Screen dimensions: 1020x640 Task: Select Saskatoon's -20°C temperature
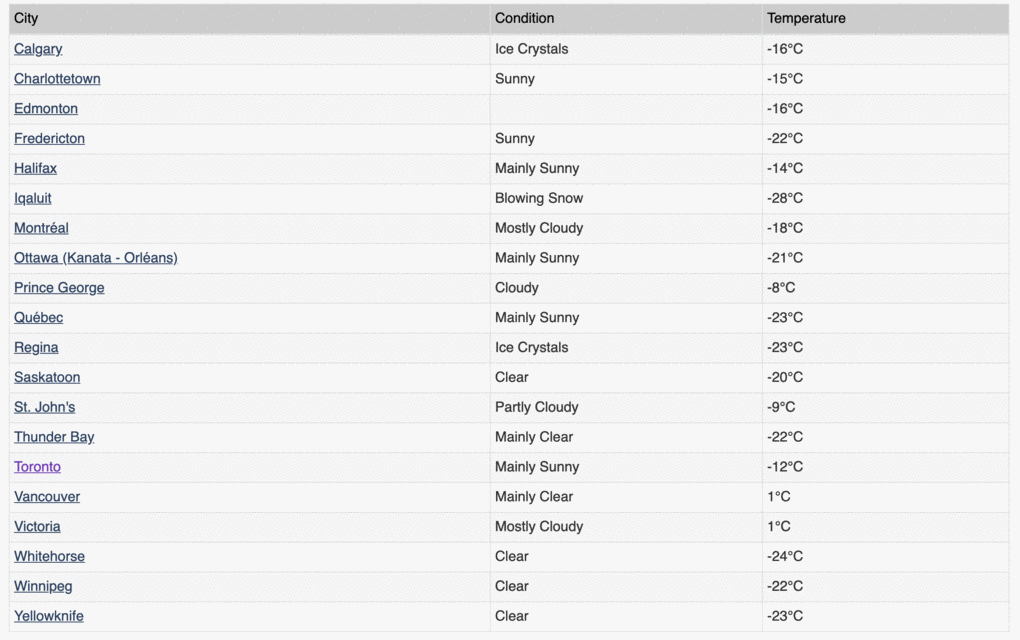[785, 377]
